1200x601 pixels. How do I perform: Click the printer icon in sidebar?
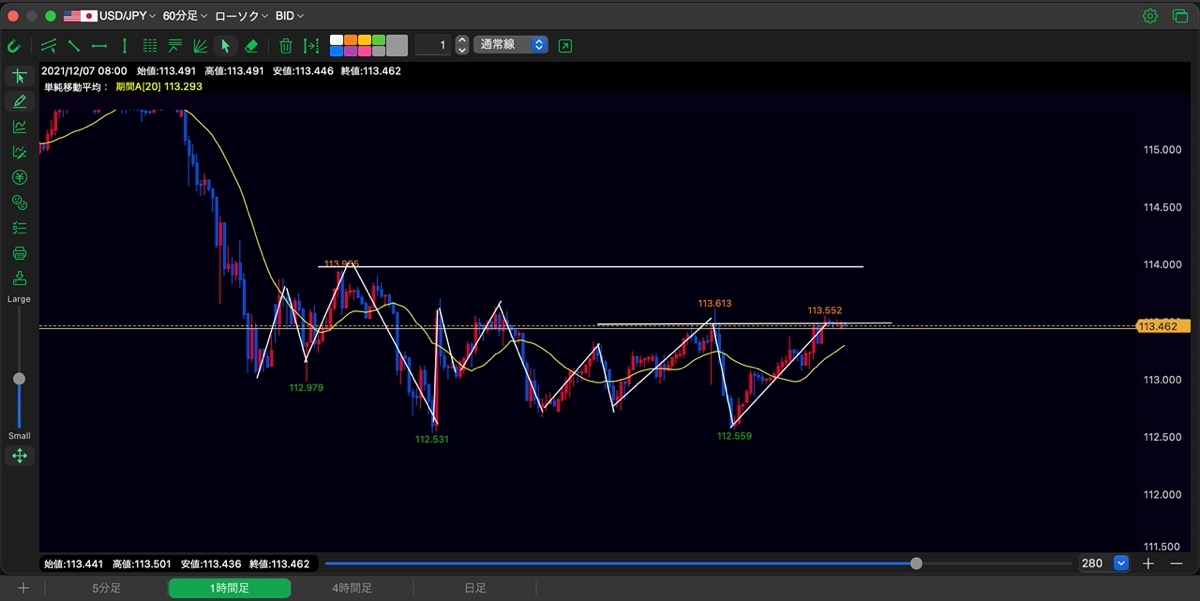click(19, 253)
